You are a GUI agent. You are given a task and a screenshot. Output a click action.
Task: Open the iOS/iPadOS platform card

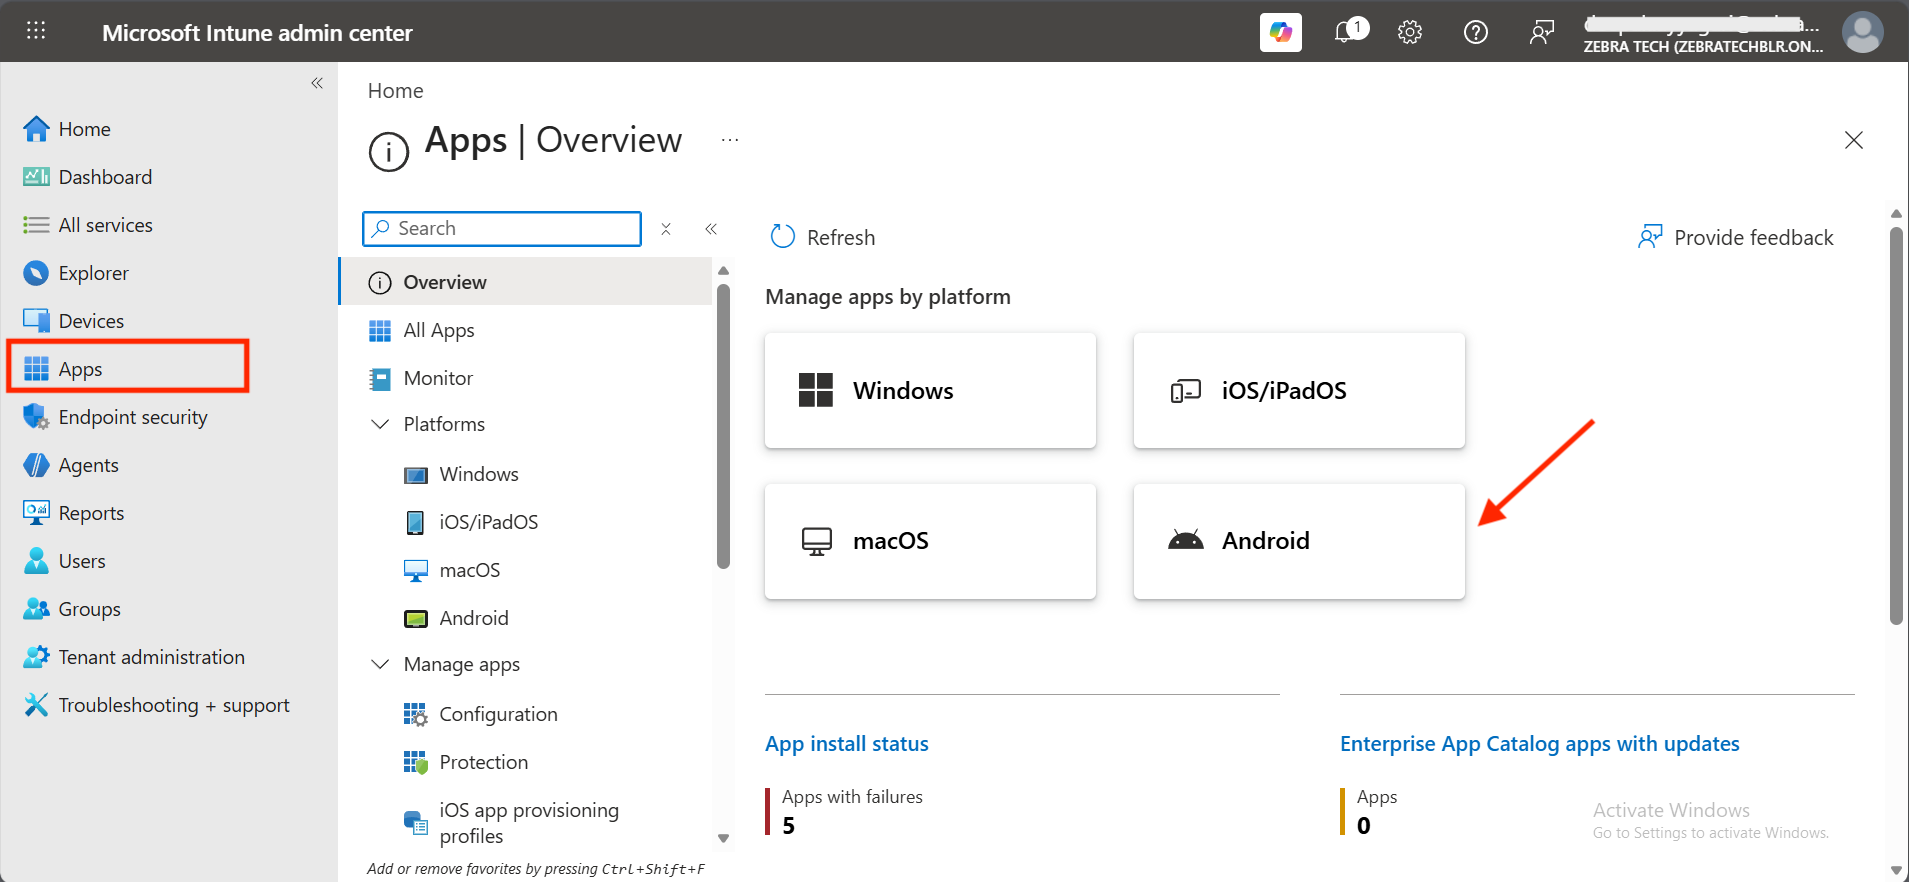(x=1299, y=390)
